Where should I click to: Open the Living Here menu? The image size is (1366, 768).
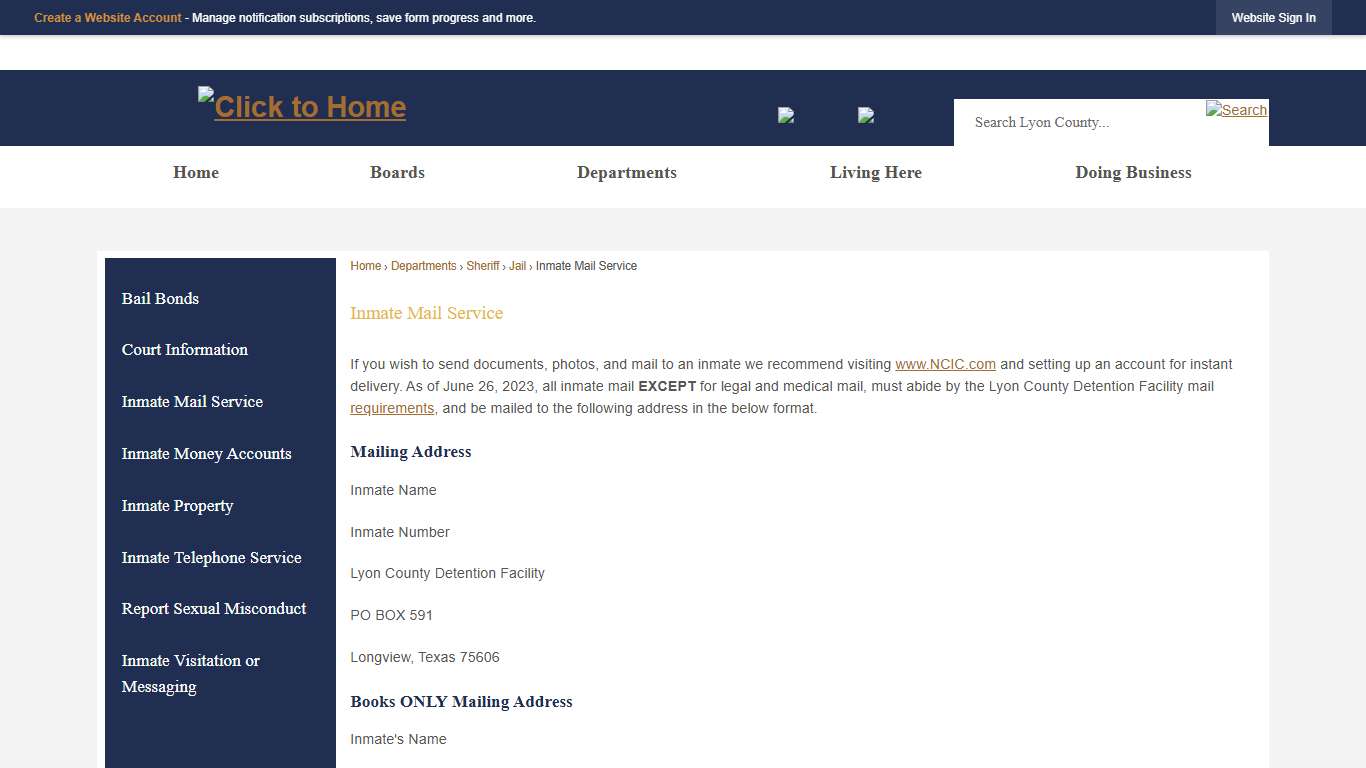(876, 172)
